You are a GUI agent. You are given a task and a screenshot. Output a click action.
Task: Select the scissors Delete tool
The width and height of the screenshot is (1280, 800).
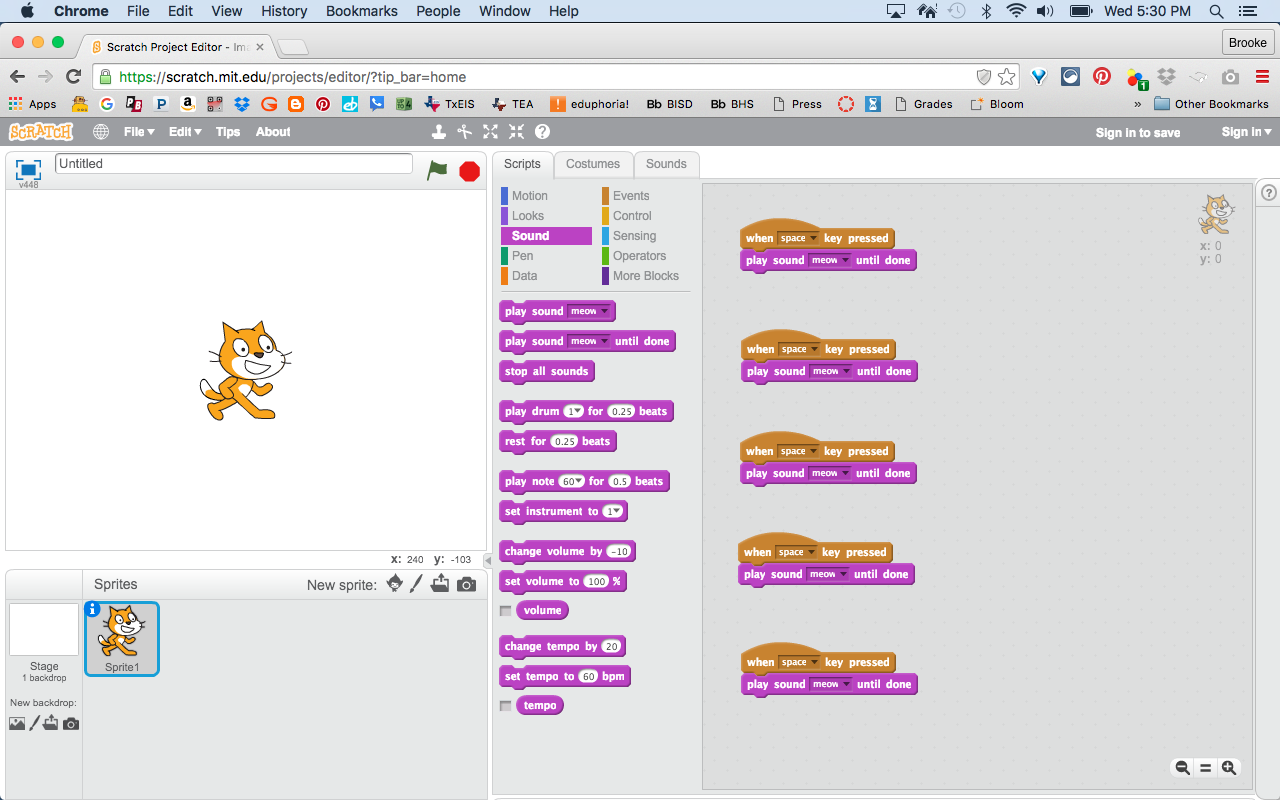(x=464, y=131)
